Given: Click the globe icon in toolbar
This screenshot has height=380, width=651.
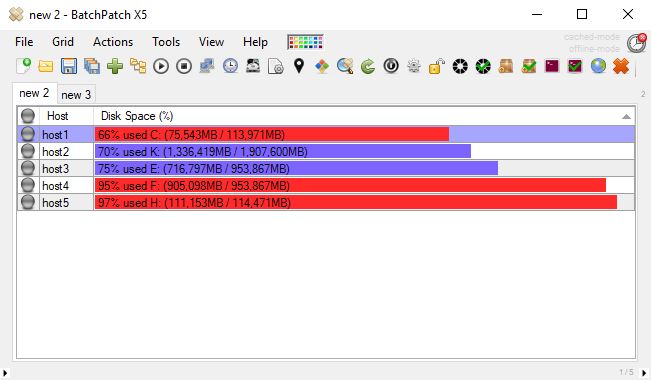Looking at the screenshot, I should tap(598, 66).
